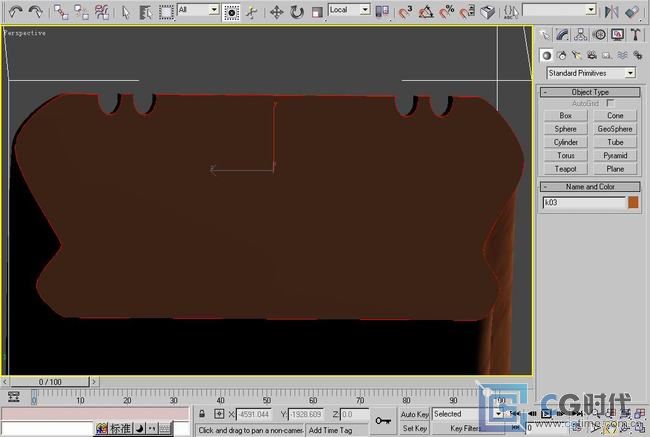
Task: Click the Cylinder primitive button
Action: 565,142
